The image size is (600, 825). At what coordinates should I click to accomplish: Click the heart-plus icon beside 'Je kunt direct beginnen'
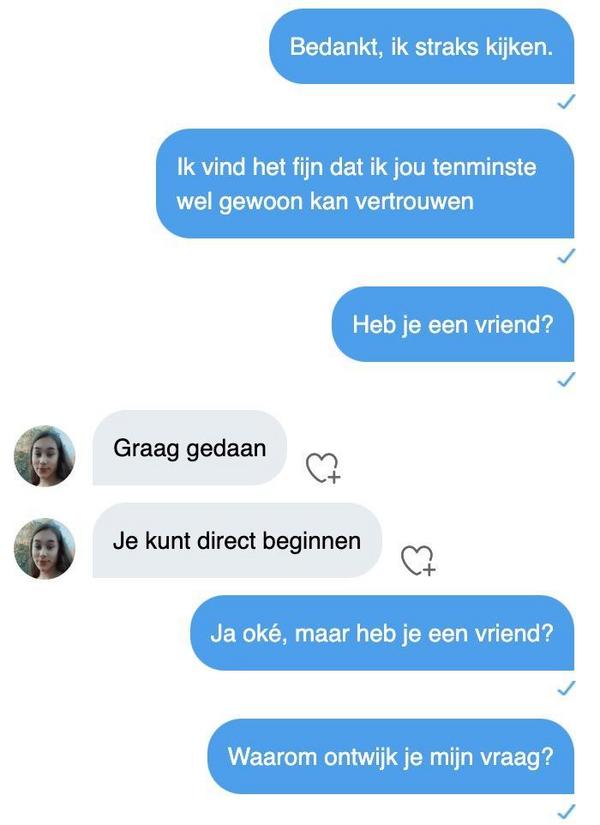tap(418, 560)
